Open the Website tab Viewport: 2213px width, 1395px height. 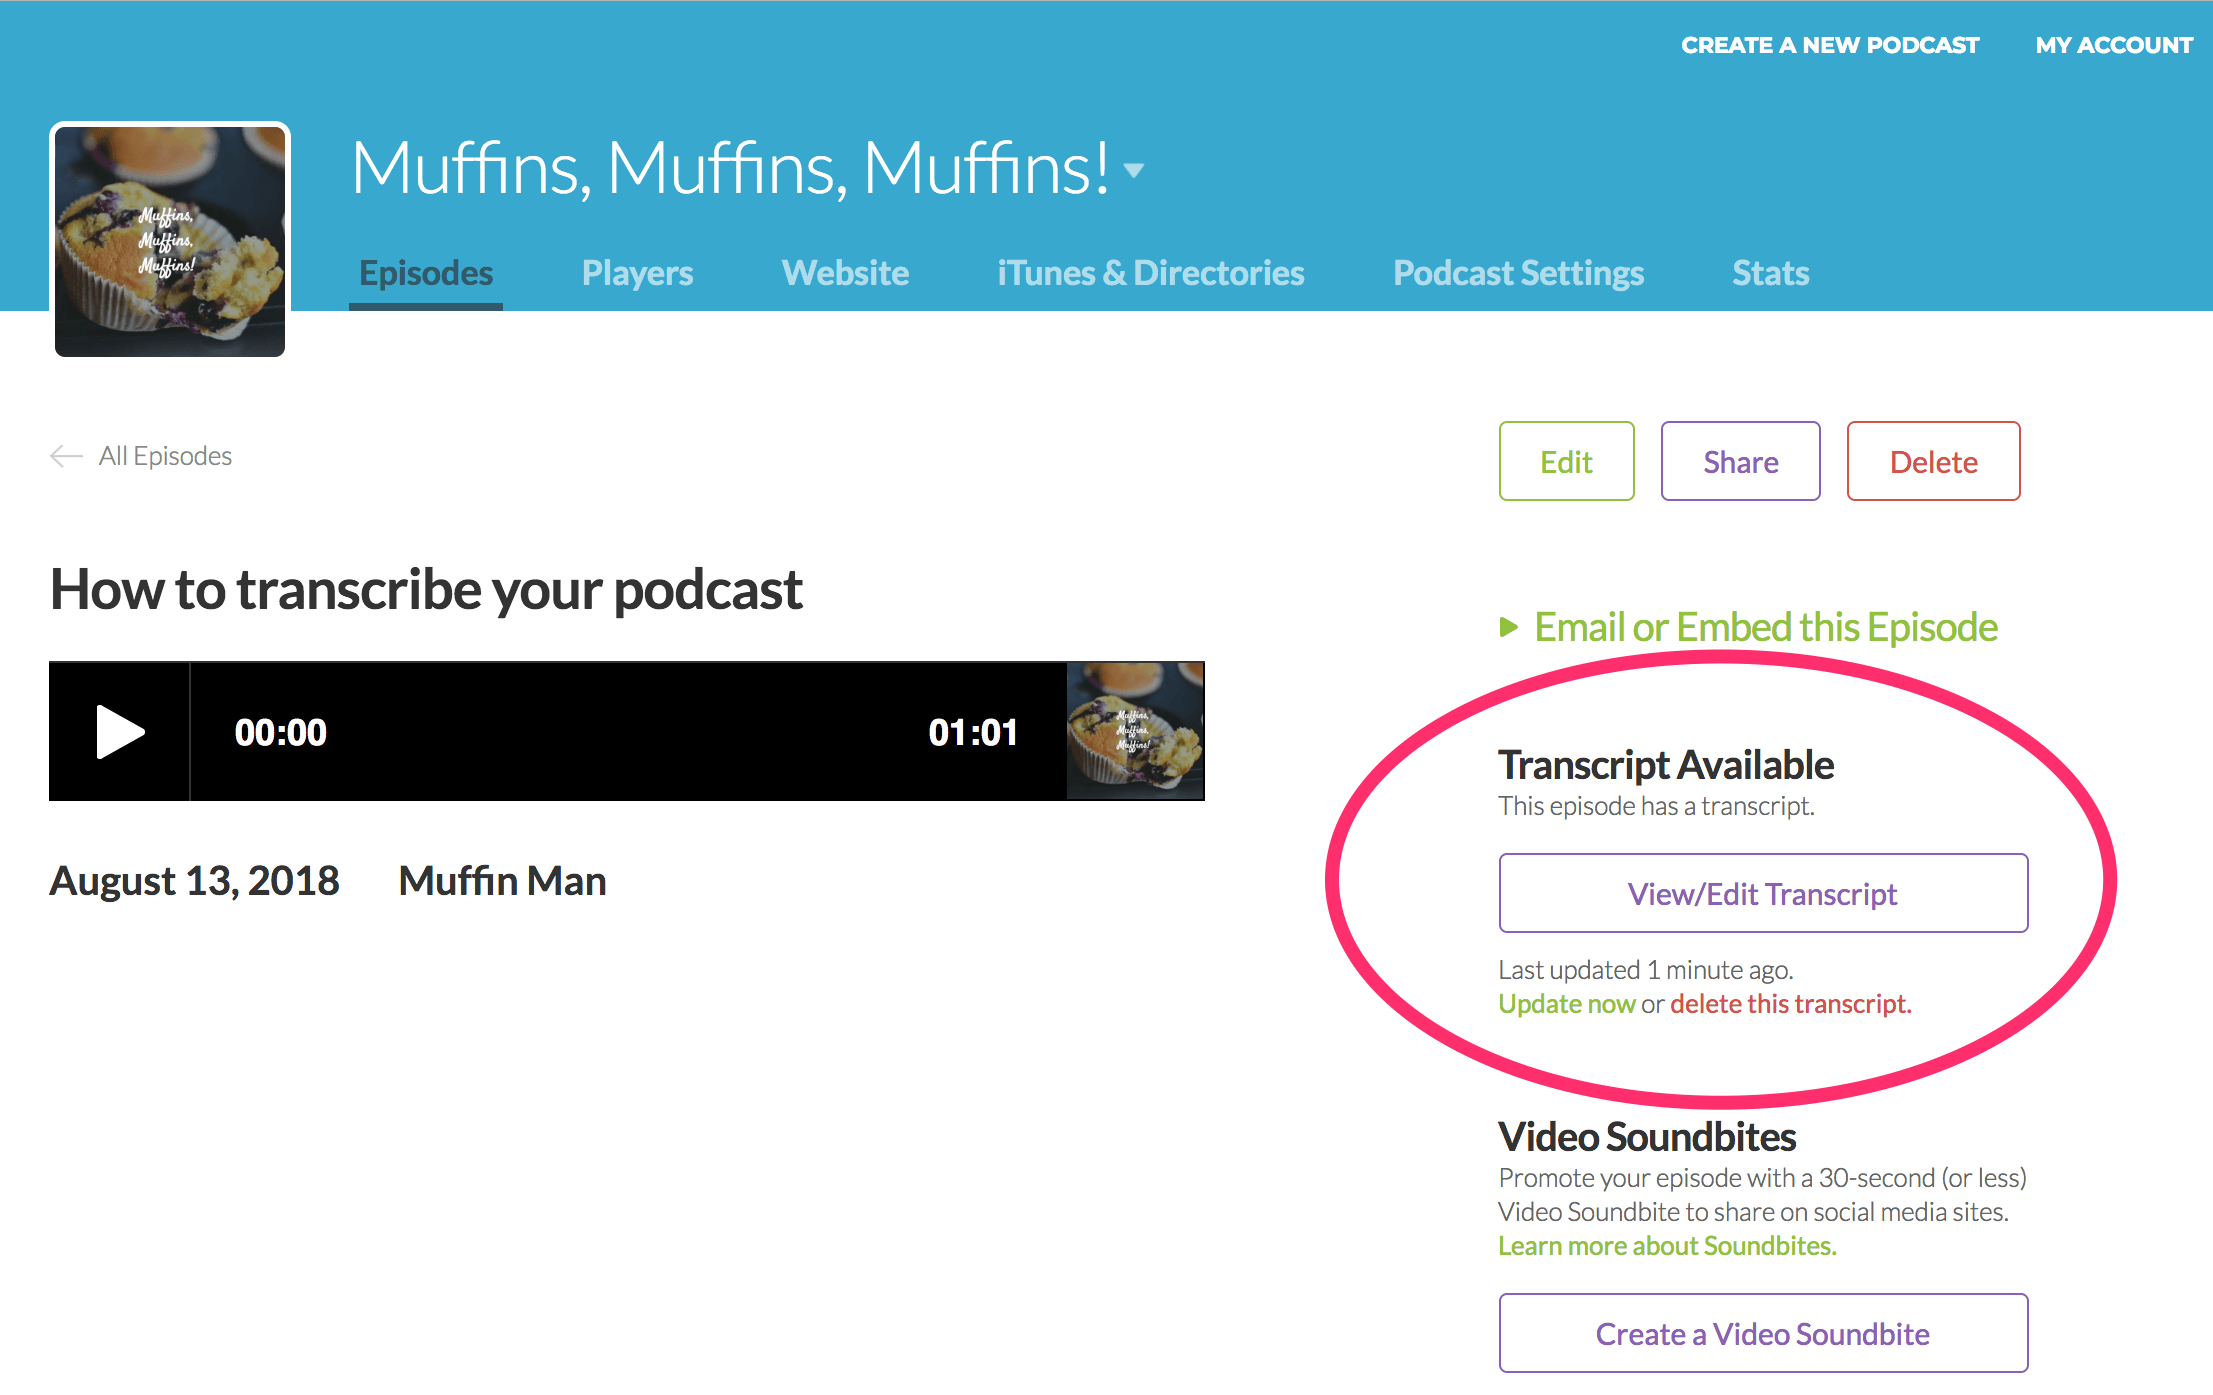(845, 273)
